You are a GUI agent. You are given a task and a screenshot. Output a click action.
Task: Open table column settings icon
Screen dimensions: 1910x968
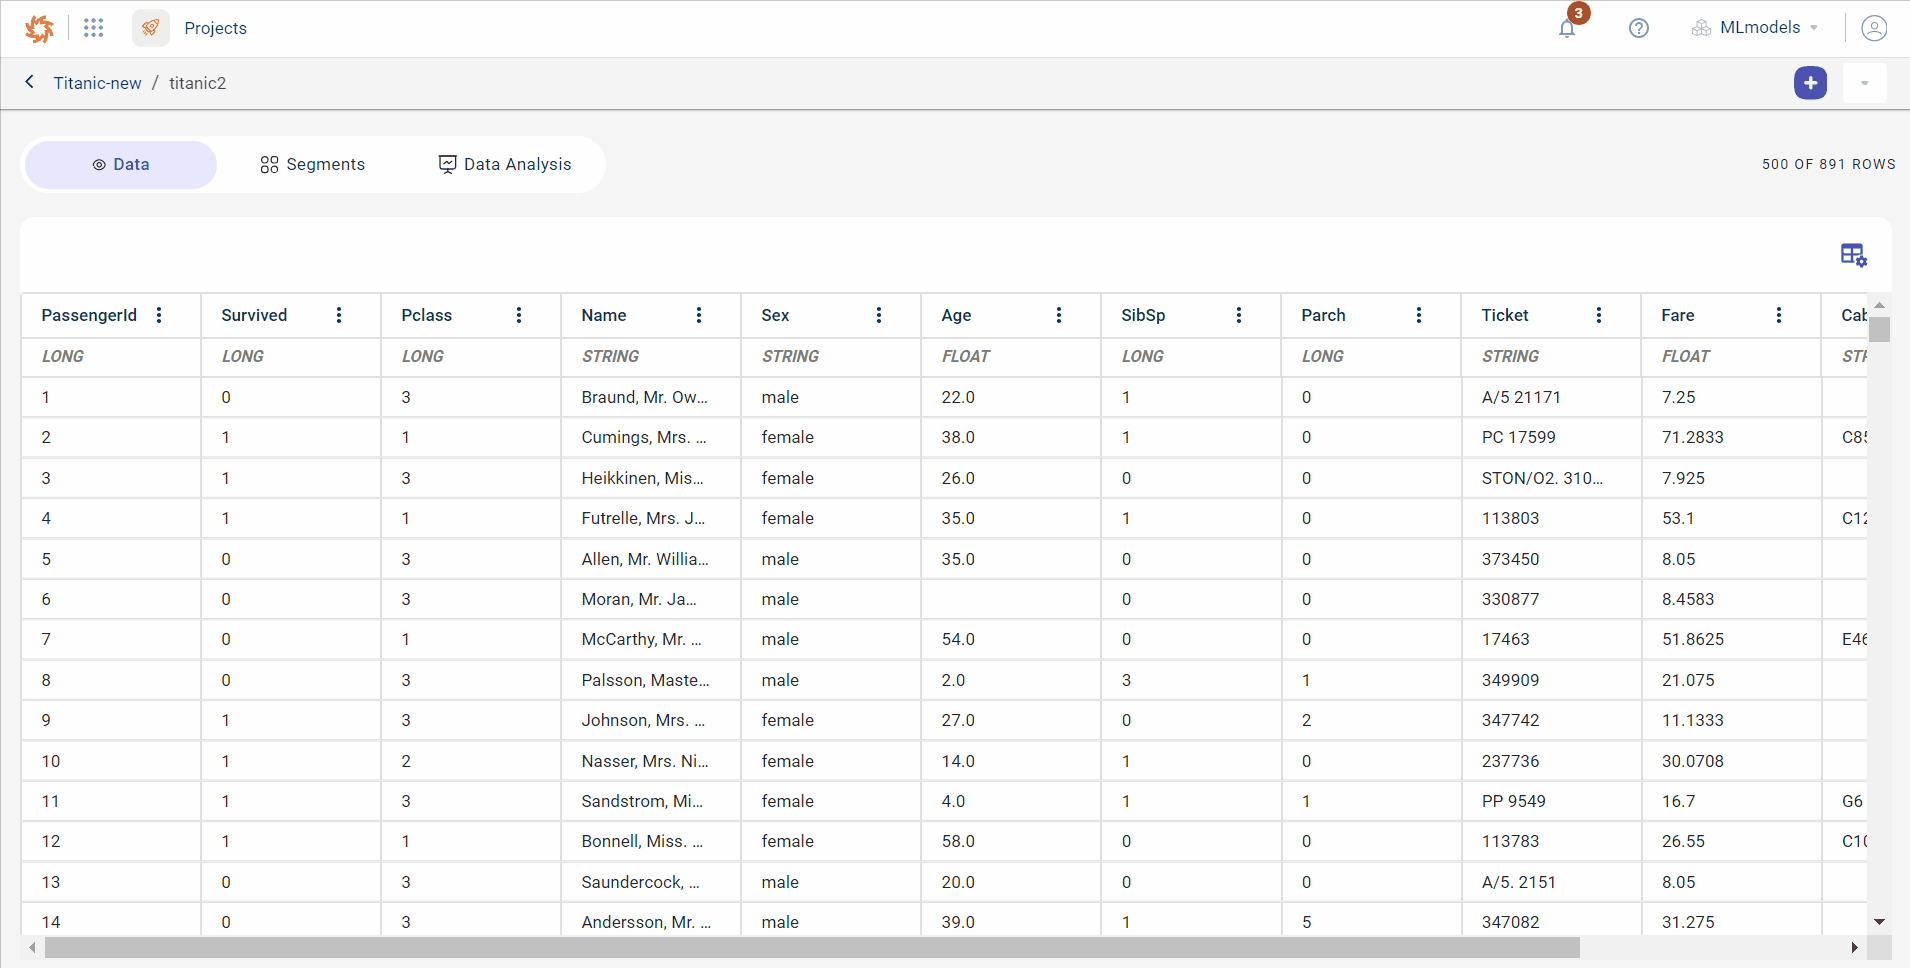tap(1853, 255)
